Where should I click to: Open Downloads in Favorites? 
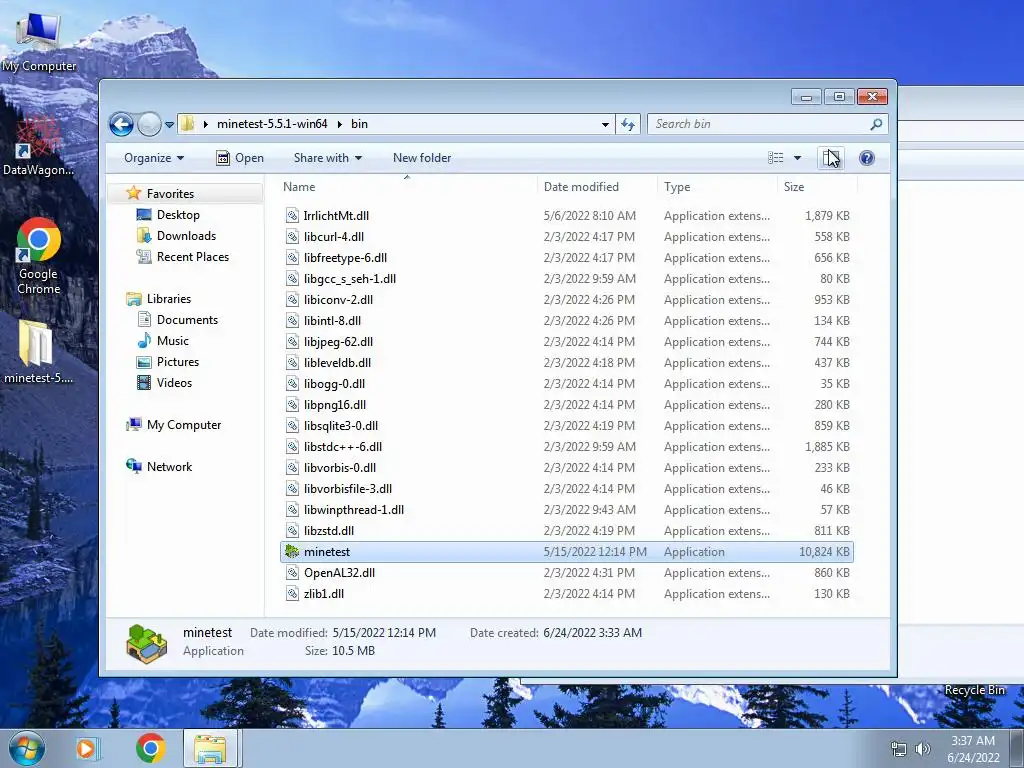186,236
